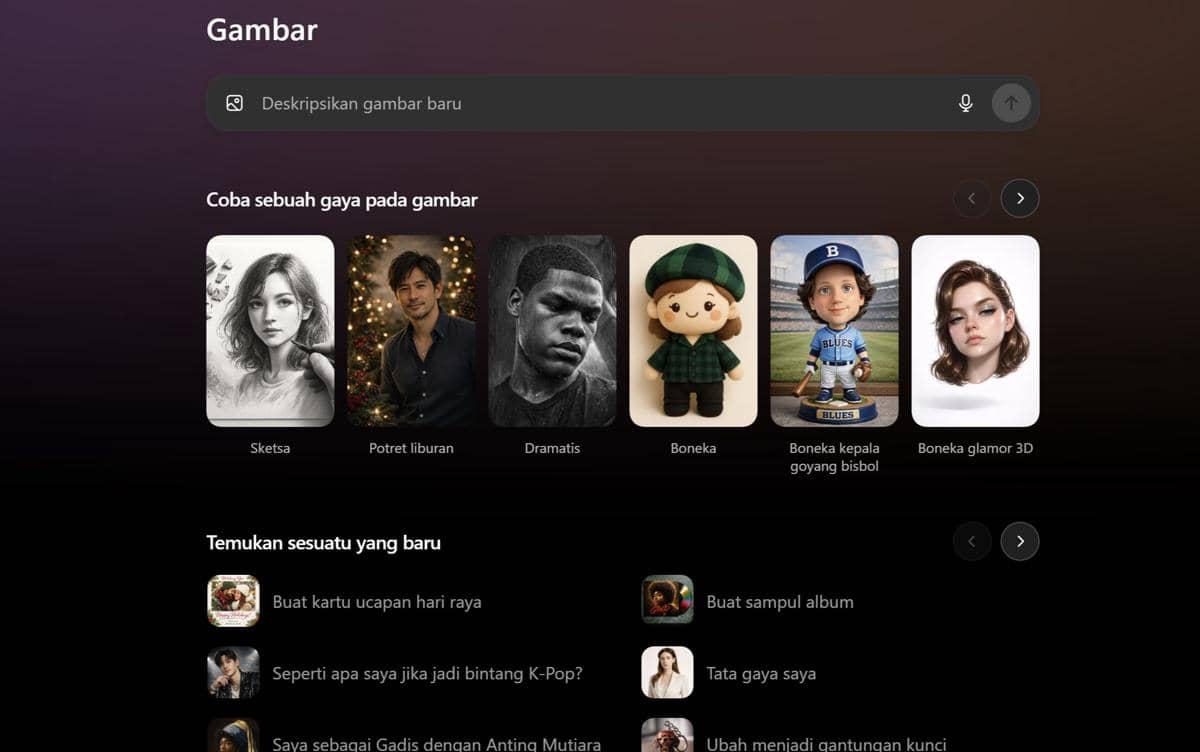Pick the Boneka style
This screenshot has height=752, width=1200.
[x=693, y=331]
